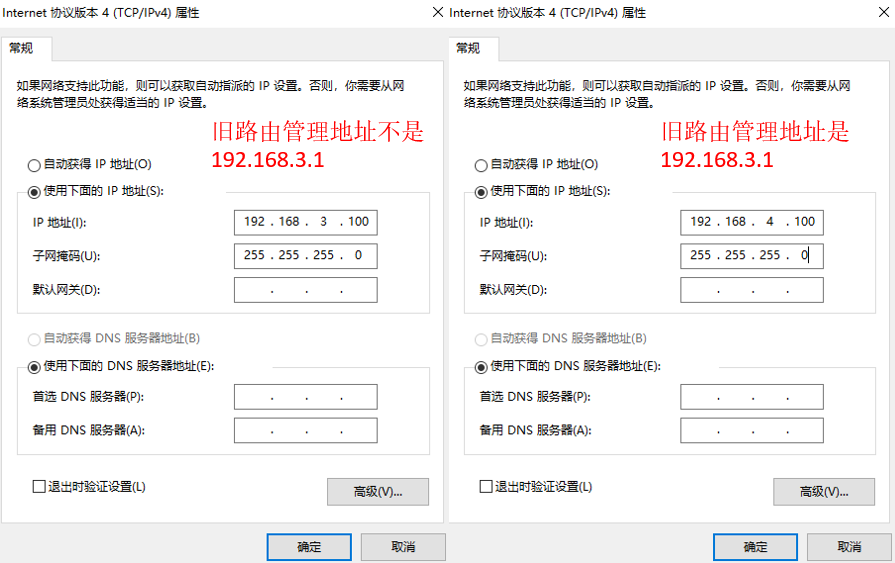Click 首选 DNS 服务器 field in right dialog
Viewport: 895px width, 563px height.
click(x=752, y=397)
